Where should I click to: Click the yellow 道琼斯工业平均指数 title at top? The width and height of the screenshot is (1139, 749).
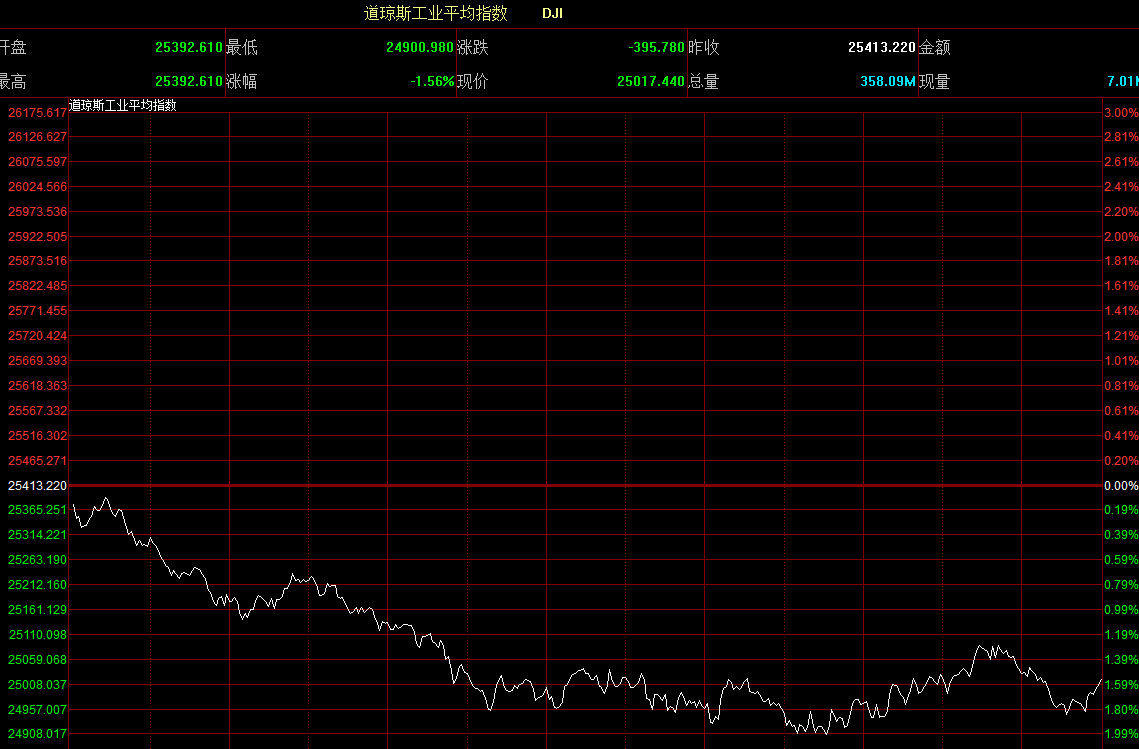coord(435,13)
